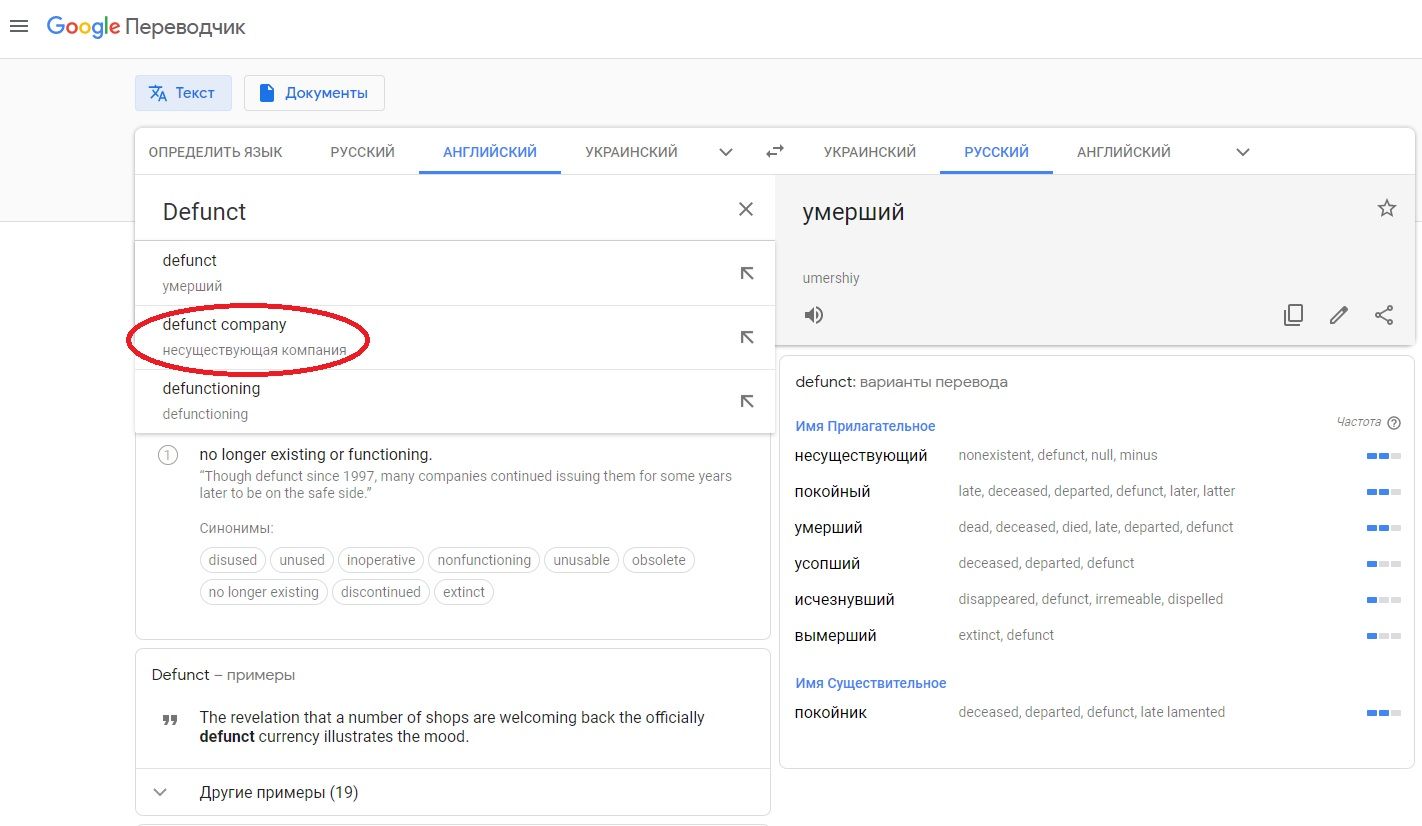Select the Текст mode button
1422x826 pixels.
[x=183, y=93]
